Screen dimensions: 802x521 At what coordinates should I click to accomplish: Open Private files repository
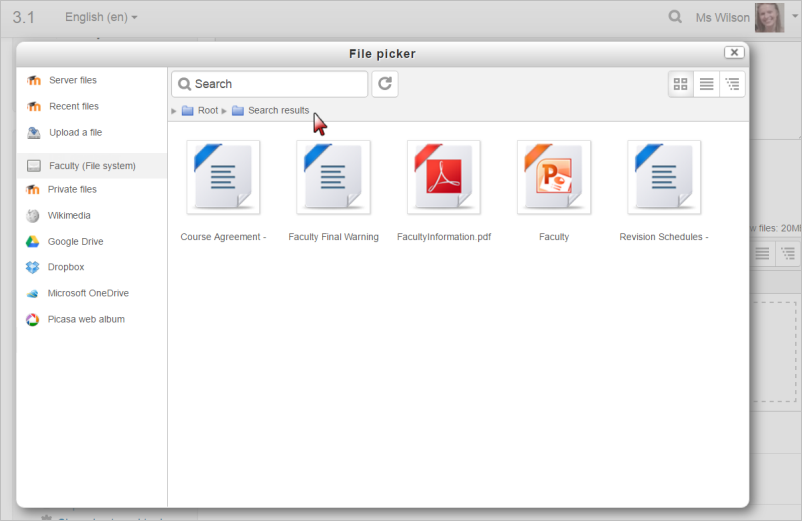click(72, 189)
